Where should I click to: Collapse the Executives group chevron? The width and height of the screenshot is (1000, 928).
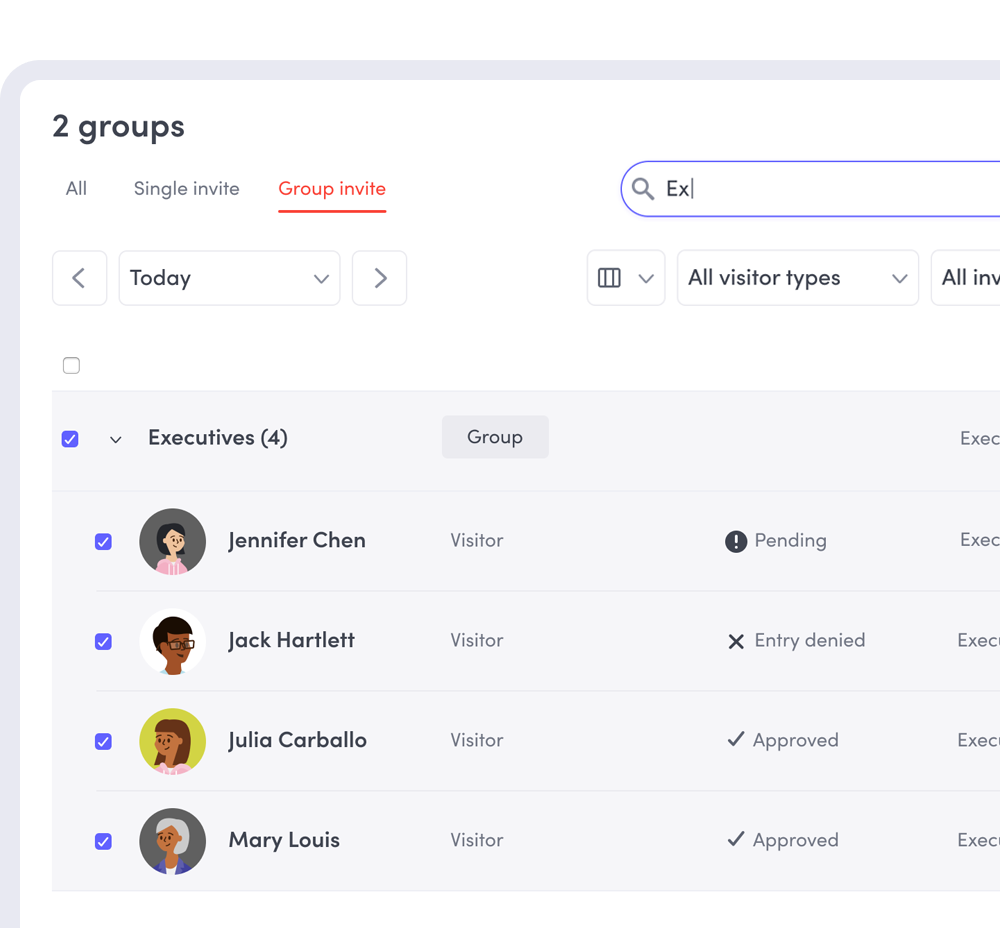[115, 438]
